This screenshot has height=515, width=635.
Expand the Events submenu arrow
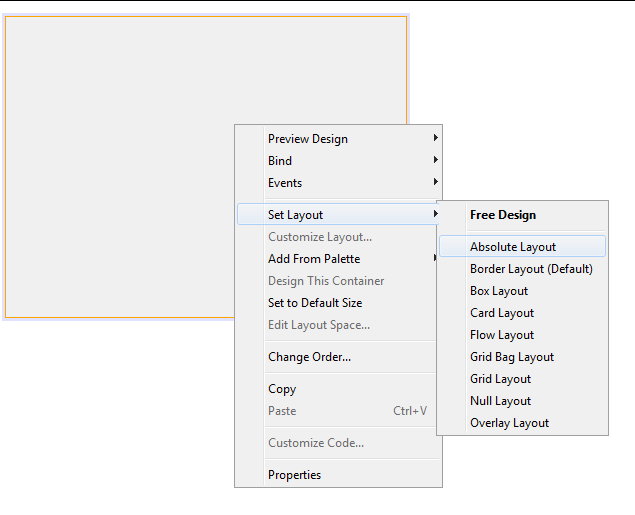pyautogui.click(x=435, y=182)
